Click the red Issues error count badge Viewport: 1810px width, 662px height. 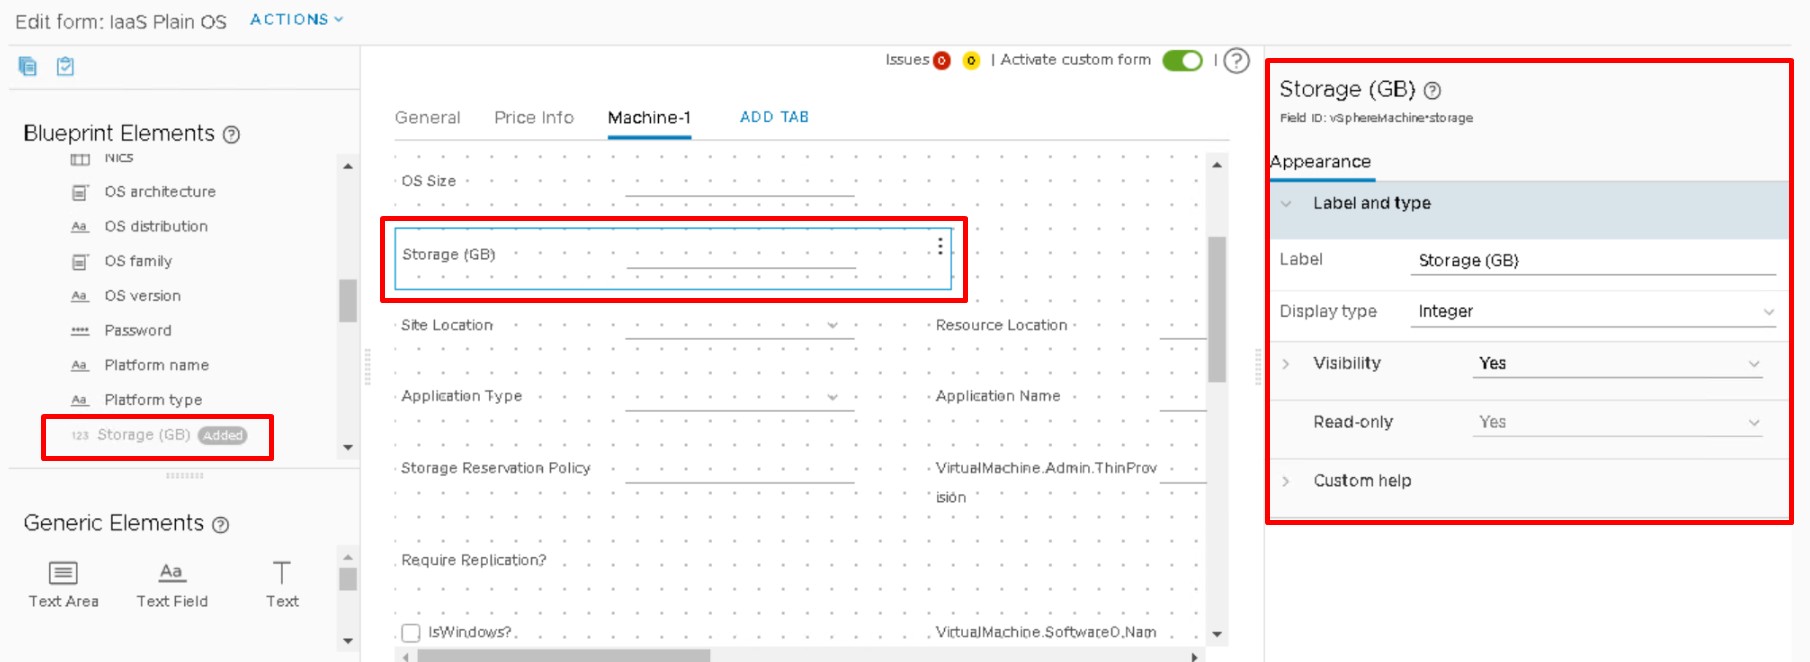pyautogui.click(x=941, y=61)
